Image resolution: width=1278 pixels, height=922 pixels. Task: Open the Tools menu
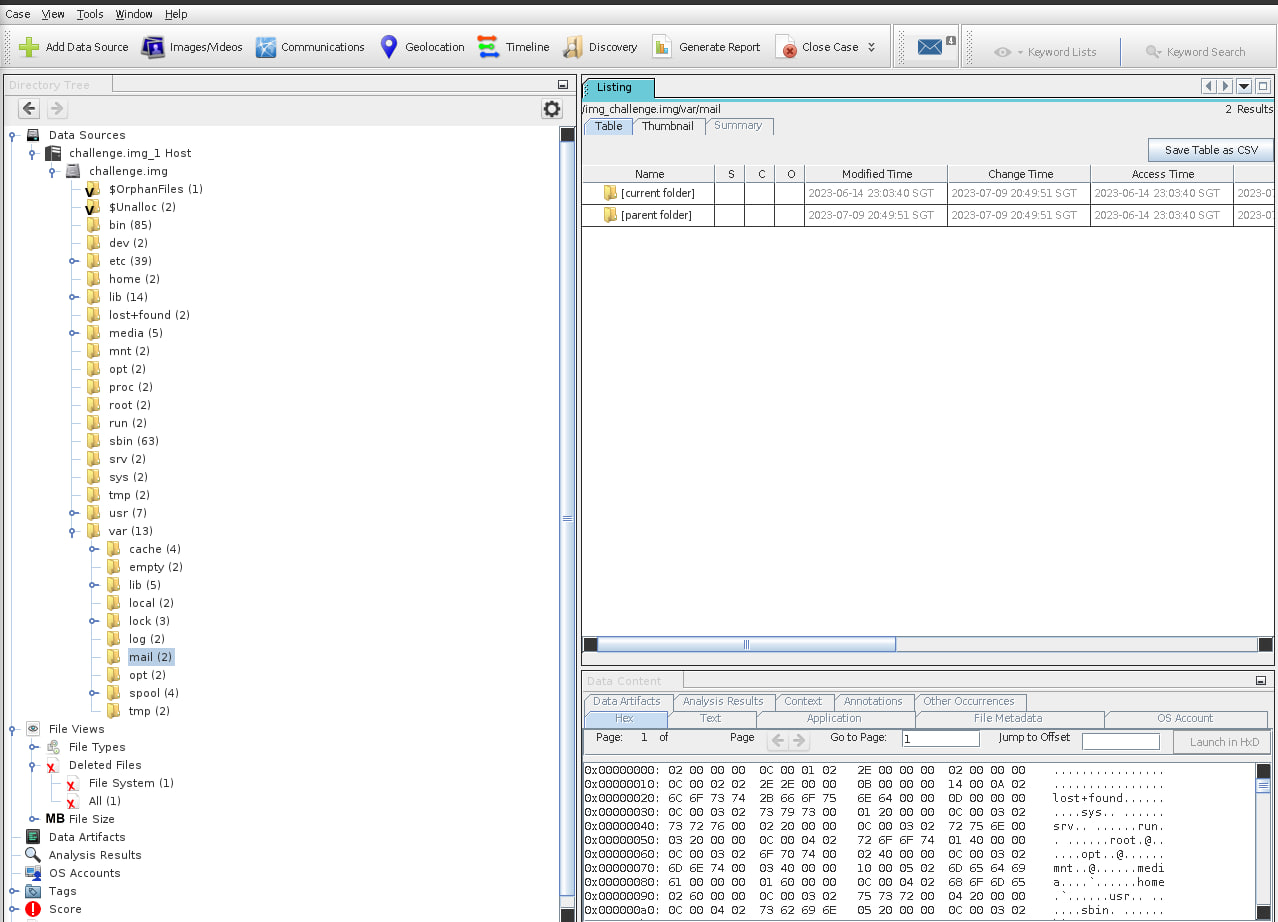[90, 14]
